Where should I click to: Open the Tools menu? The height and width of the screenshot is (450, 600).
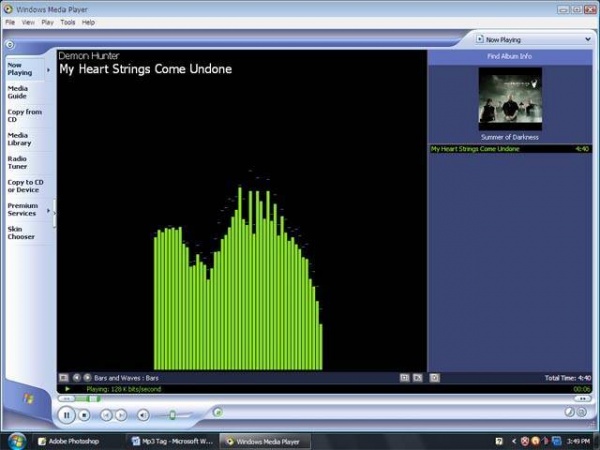click(x=68, y=22)
